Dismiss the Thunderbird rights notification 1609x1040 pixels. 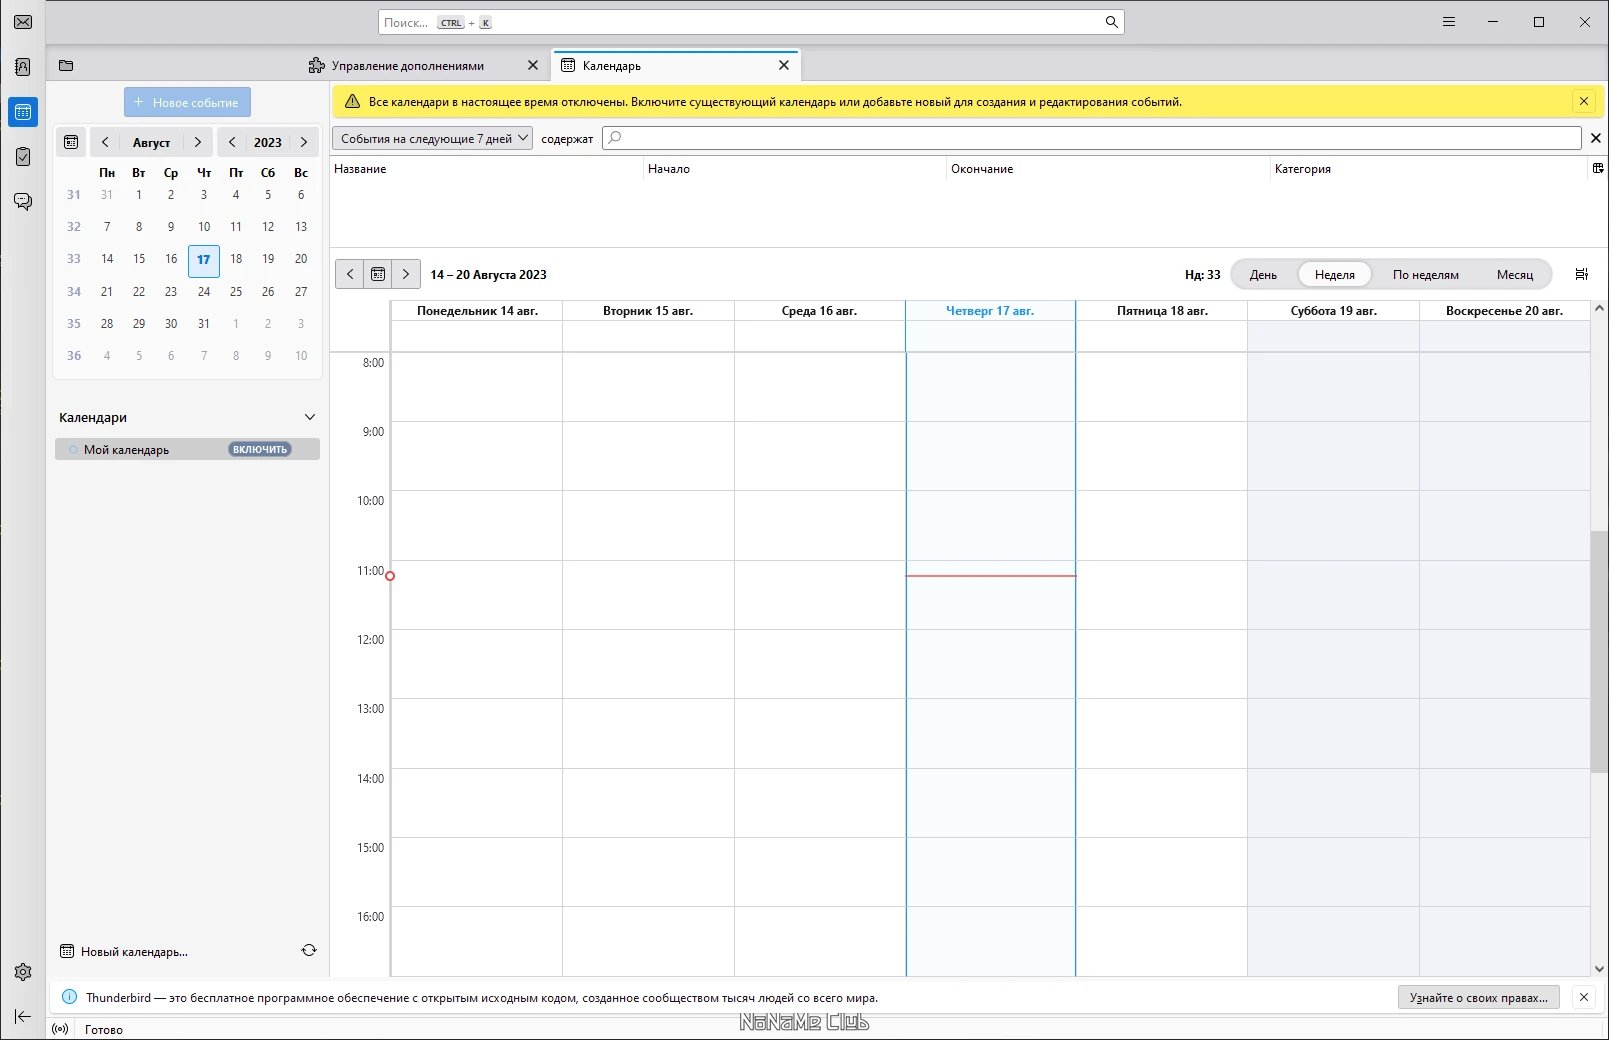[x=1584, y=997]
